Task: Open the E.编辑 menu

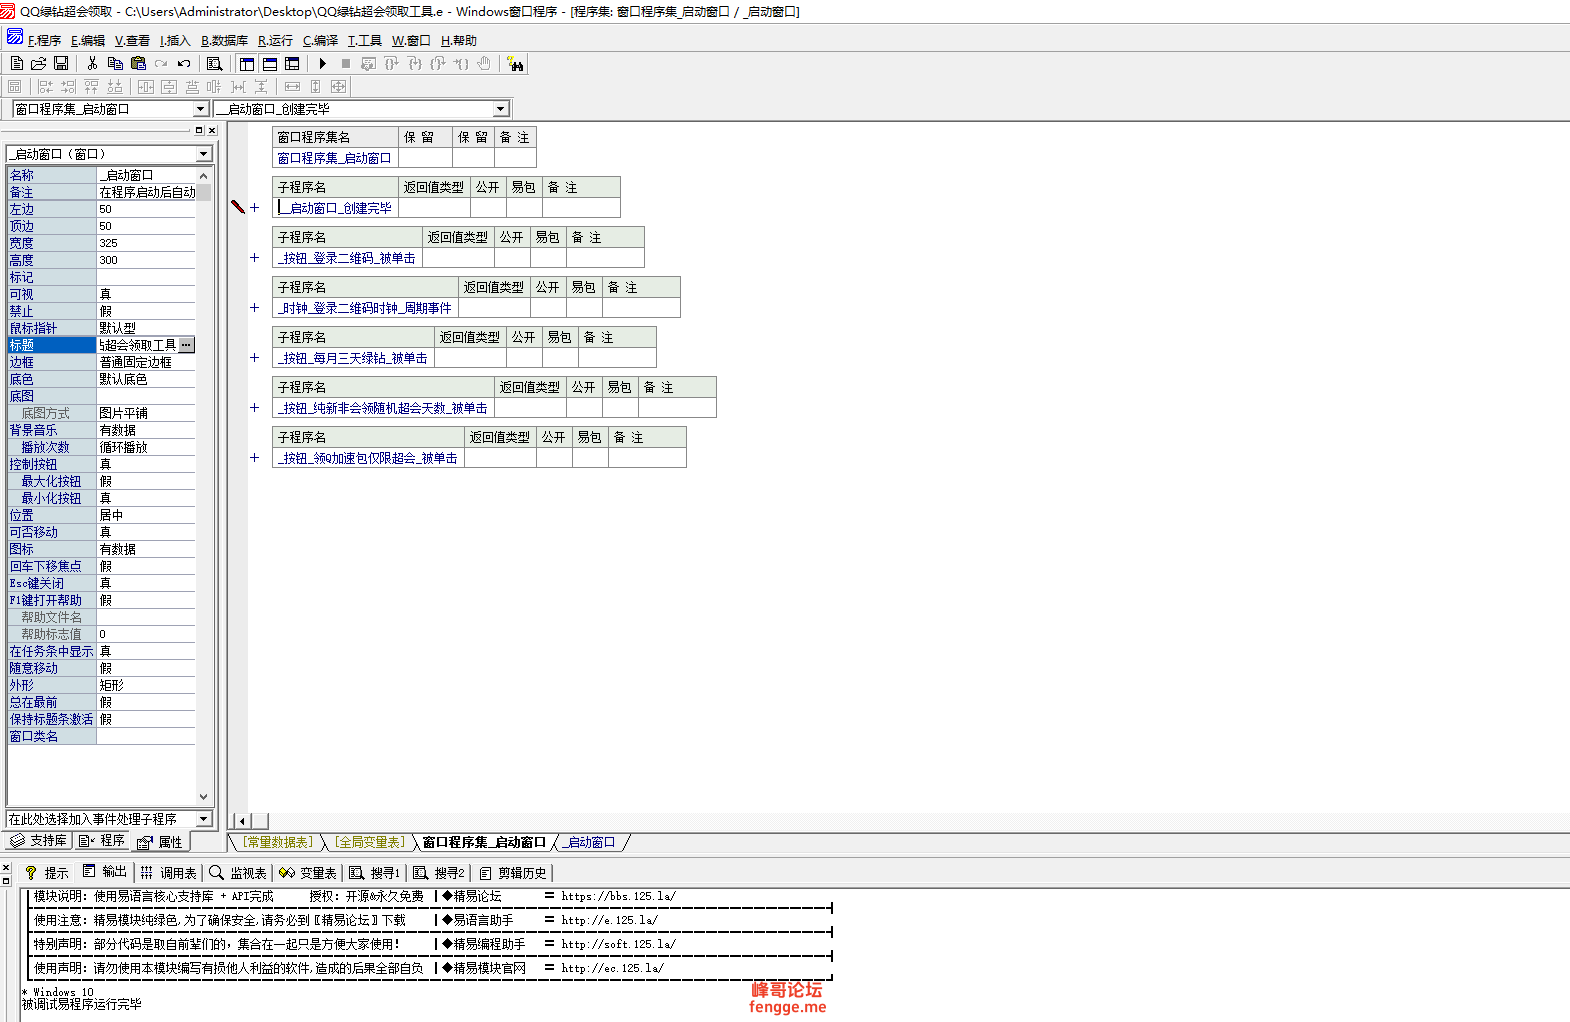Action: (88, 41)
